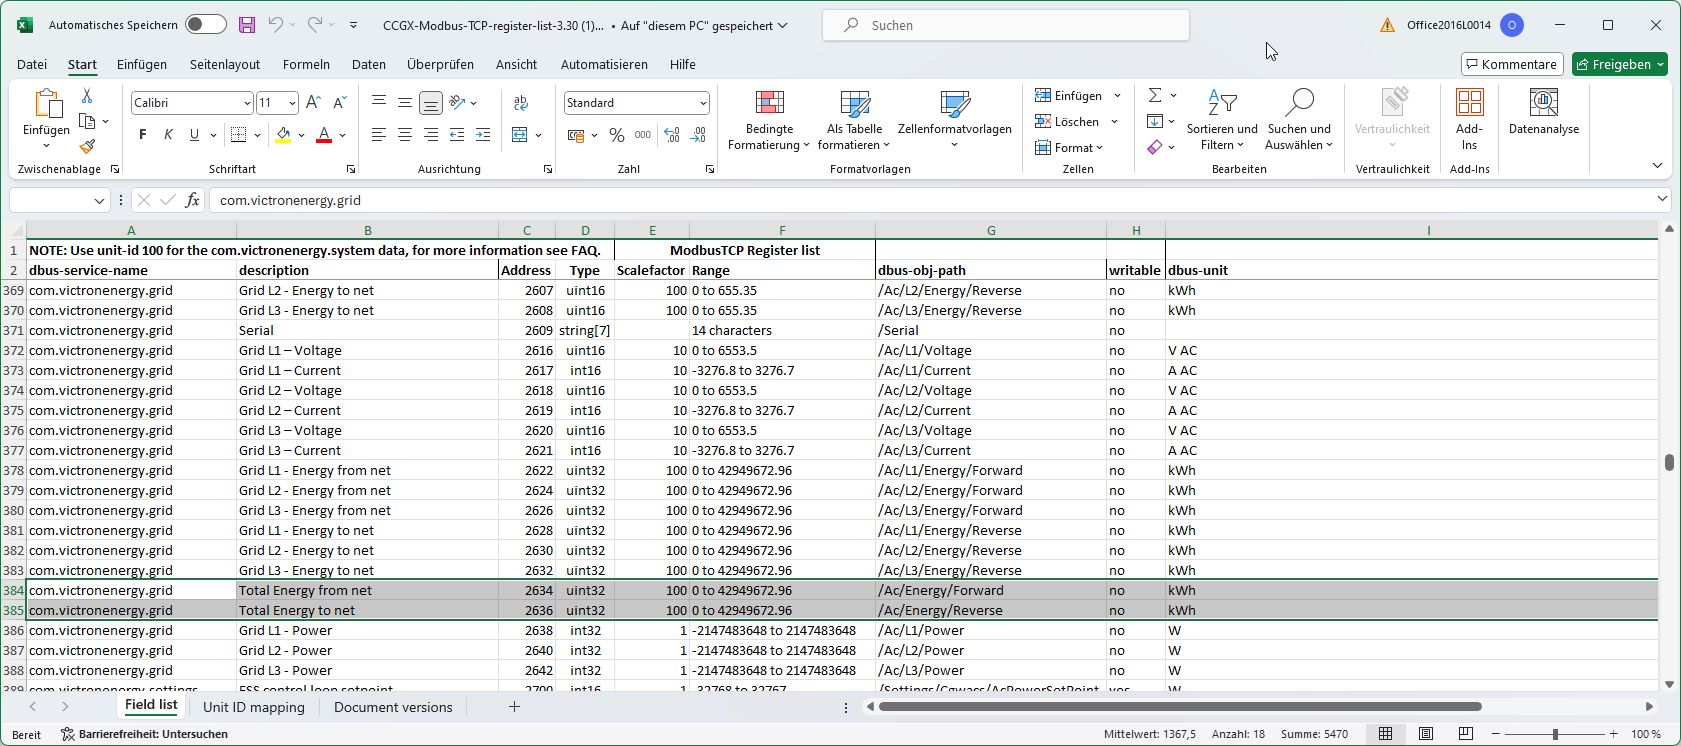
Task: Open Bedingte Formatierung
Action: pos(769,120)
